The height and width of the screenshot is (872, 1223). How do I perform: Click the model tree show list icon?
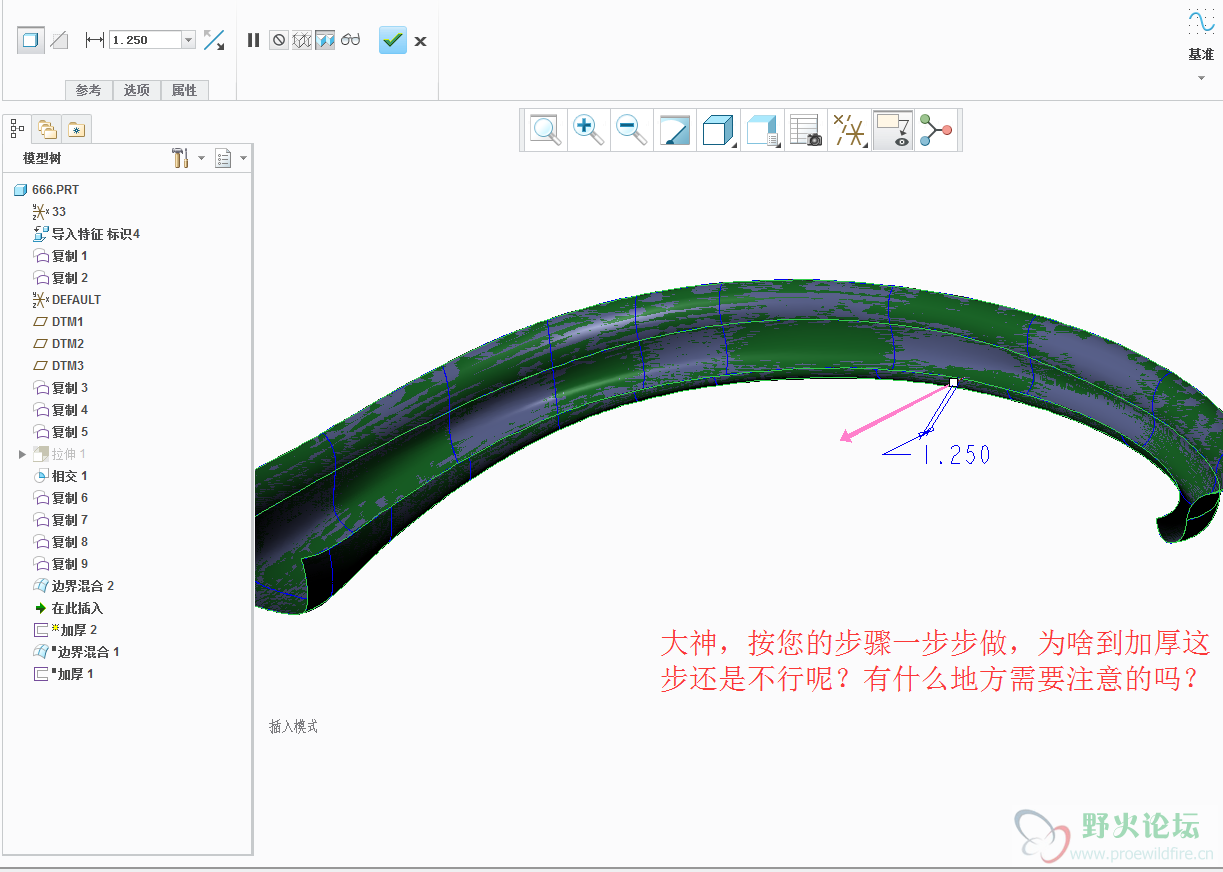(x=223, y=158)
